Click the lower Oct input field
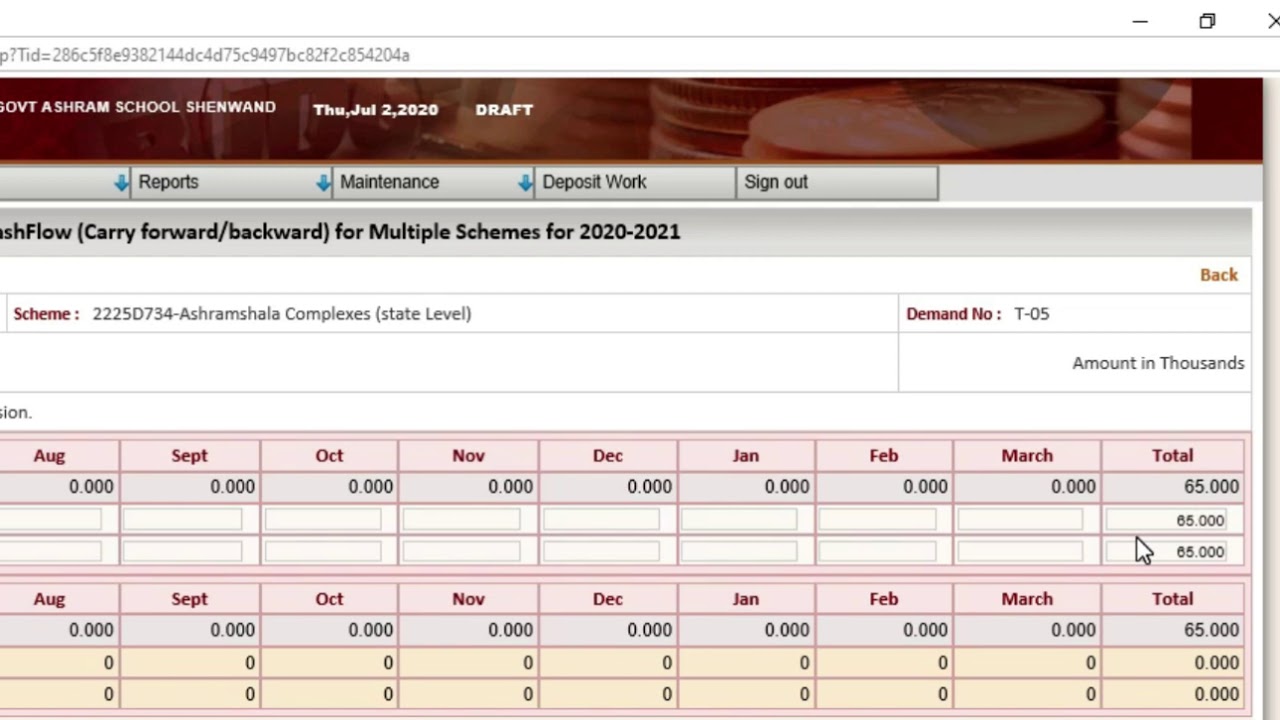Screen dimensions: 1280x720 coord(322,551)
